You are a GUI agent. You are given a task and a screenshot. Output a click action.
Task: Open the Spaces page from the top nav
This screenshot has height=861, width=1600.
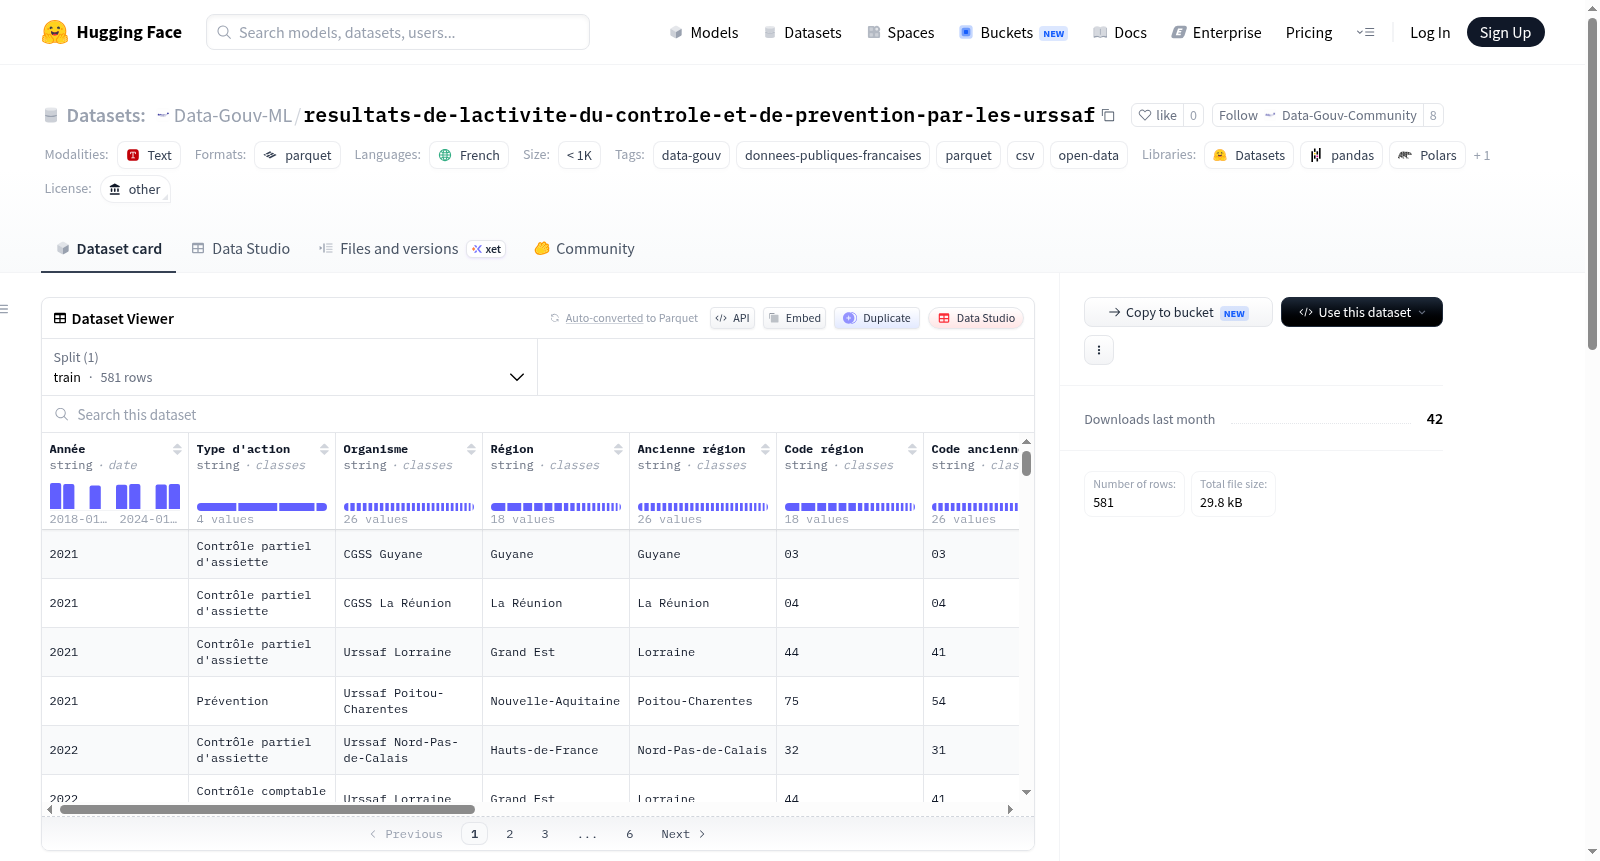[x=900, y=32]
